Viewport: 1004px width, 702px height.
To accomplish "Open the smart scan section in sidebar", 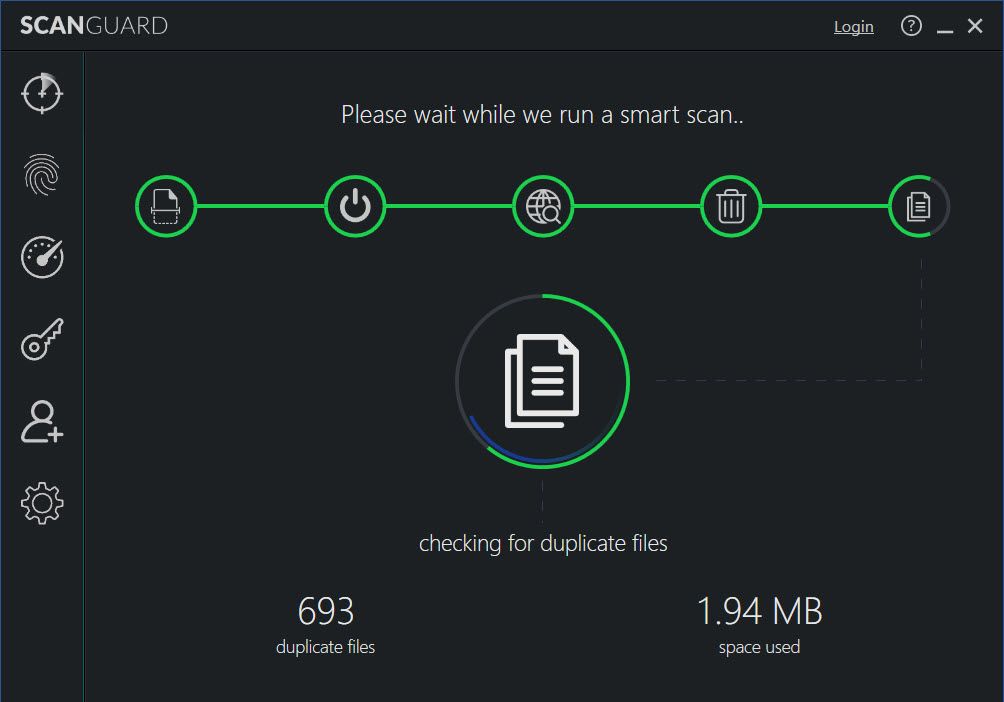I will pyautogui.click(x=41, y=93).
